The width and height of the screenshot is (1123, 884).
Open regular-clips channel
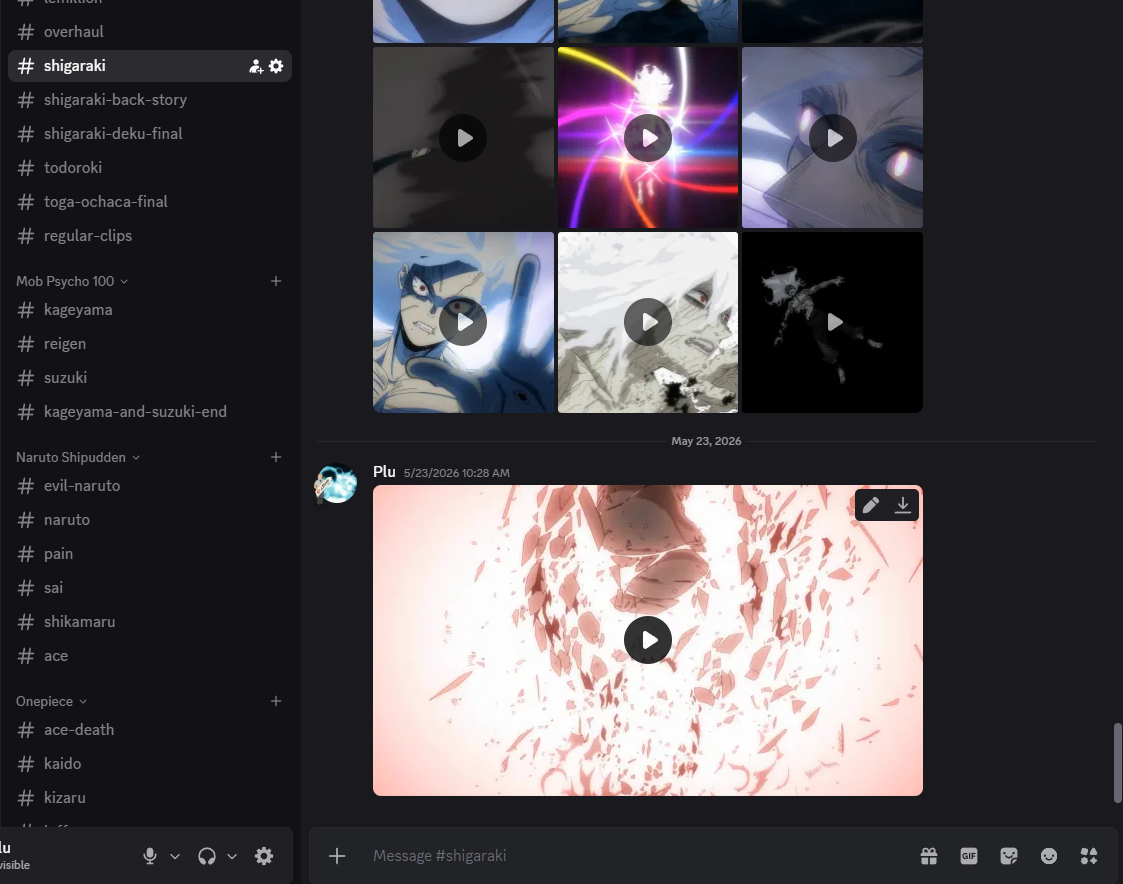150,236
